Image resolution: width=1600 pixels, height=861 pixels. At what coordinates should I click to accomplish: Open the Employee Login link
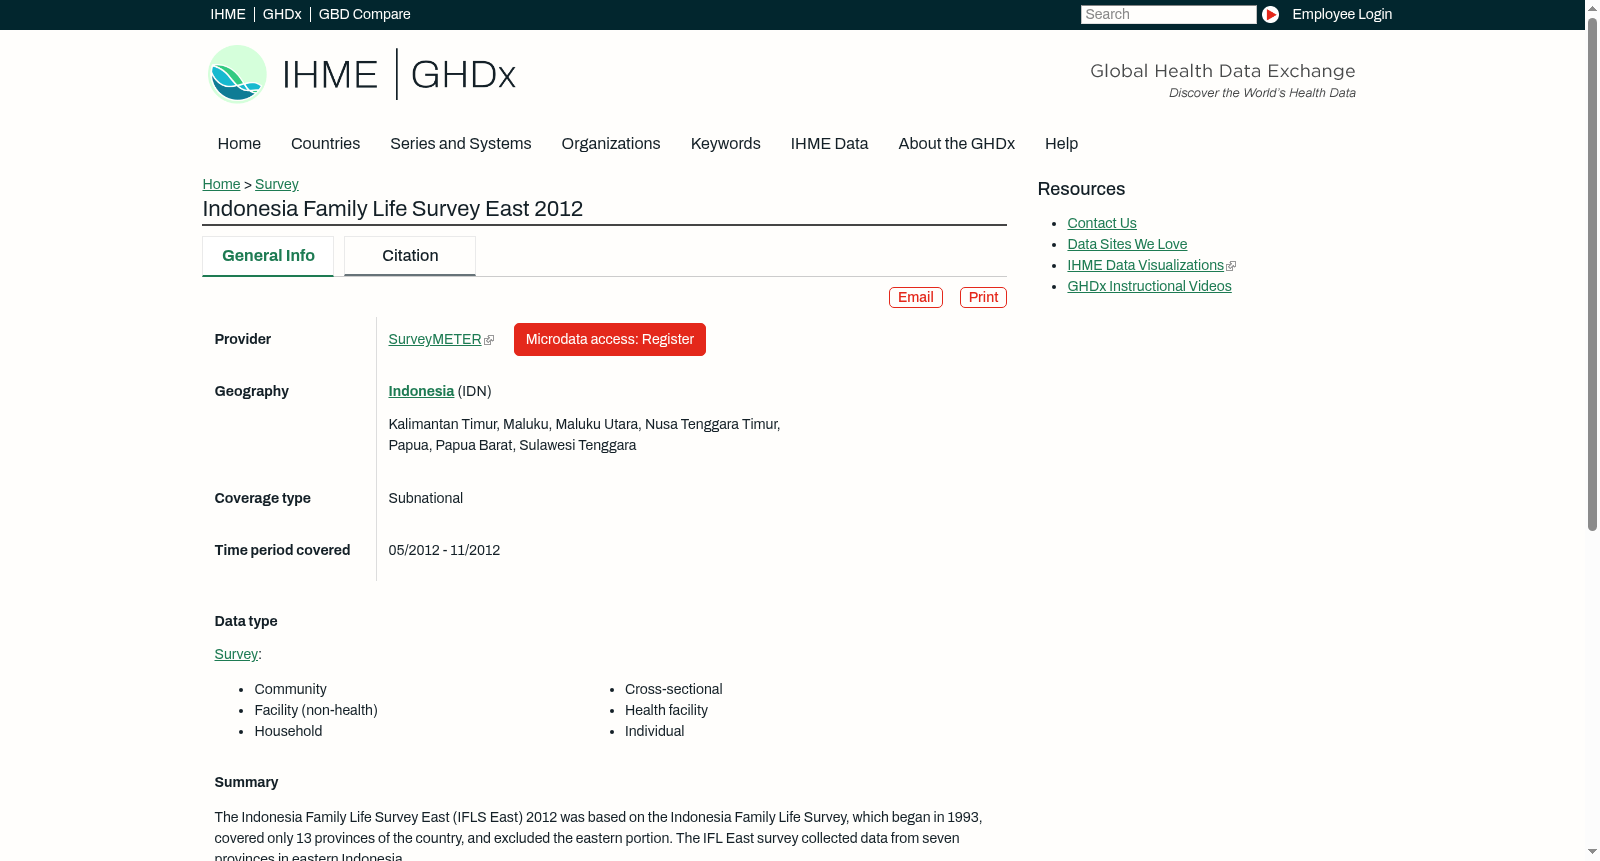pos(1342,14)
